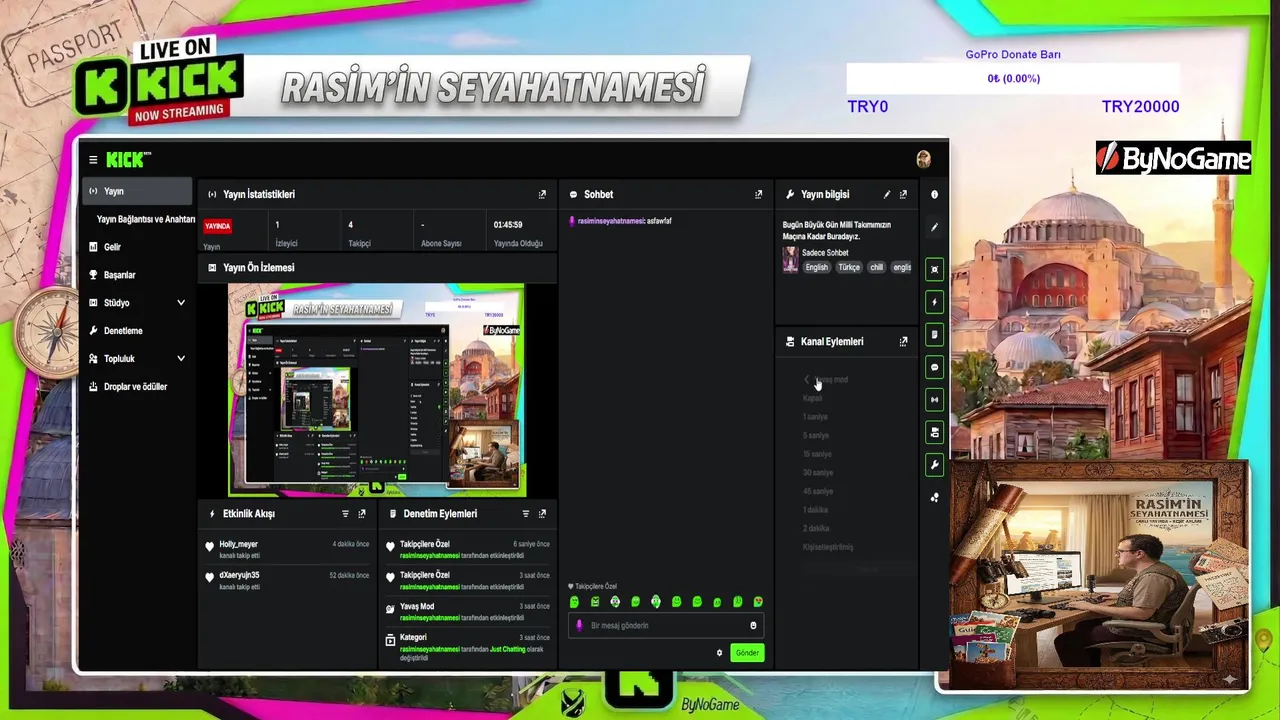Open chat settings gear icon
The image size is (1280, 720).
click(x=719, y=653)
